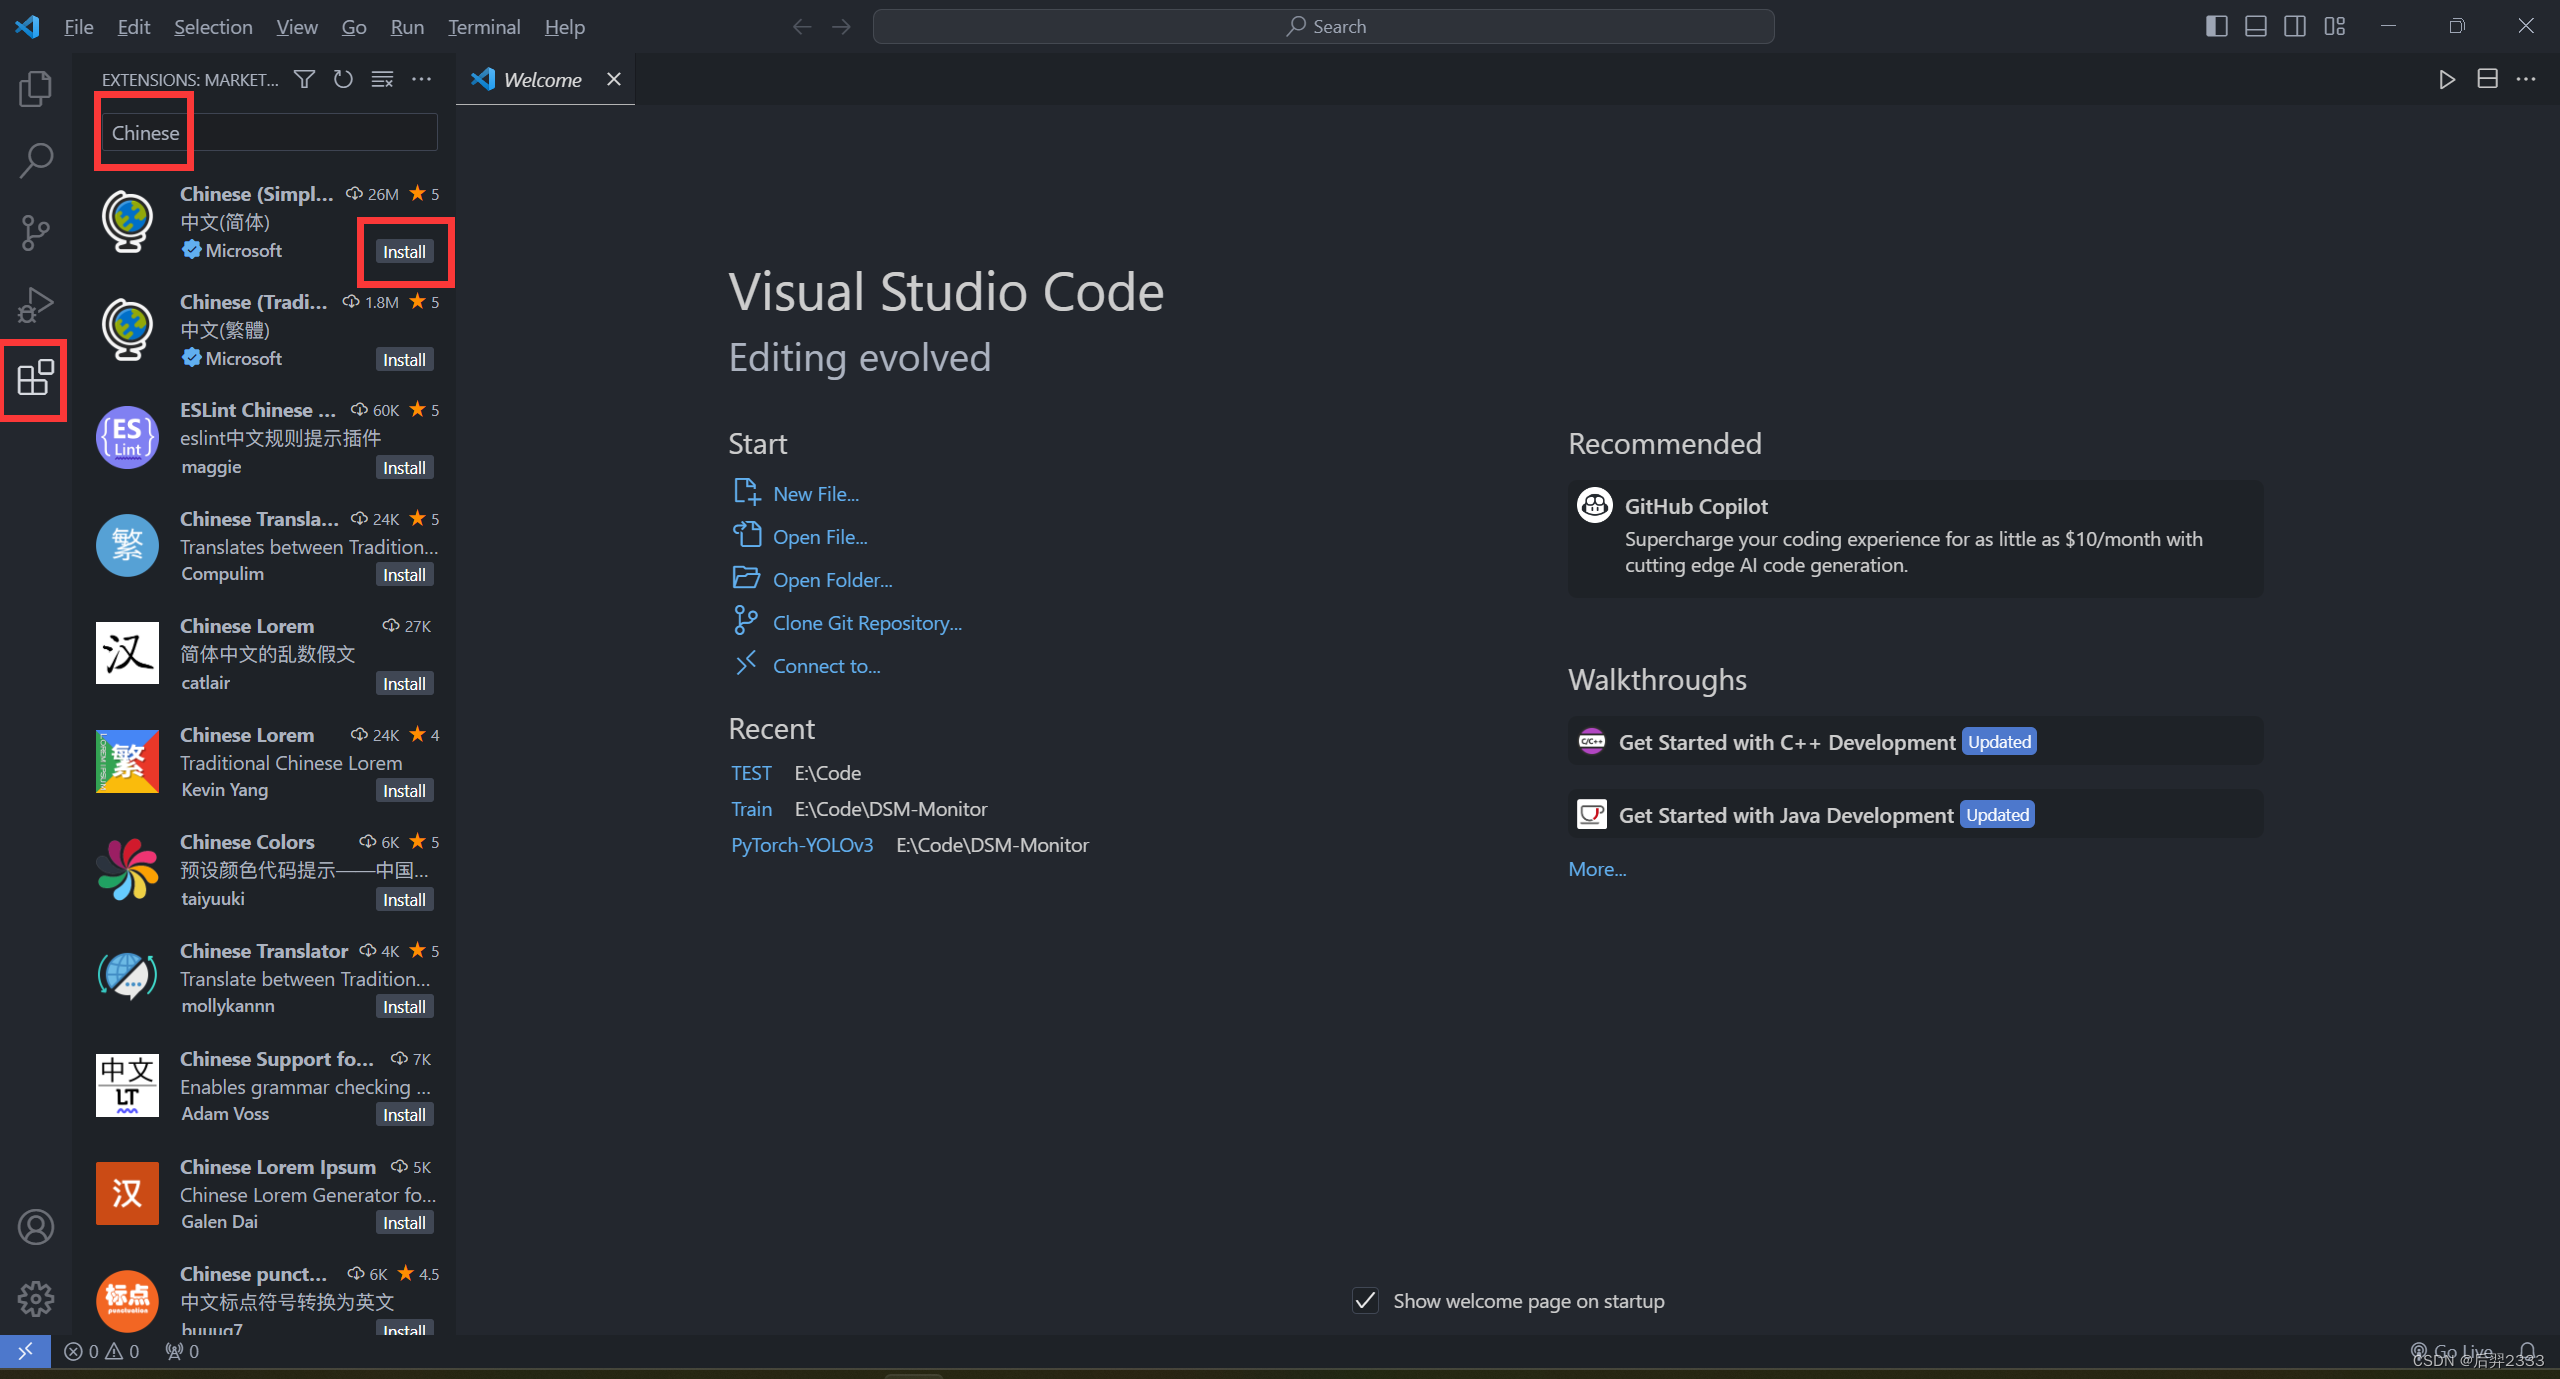Toggle Show welcome page on startup checkbox

[1365, 1300]
